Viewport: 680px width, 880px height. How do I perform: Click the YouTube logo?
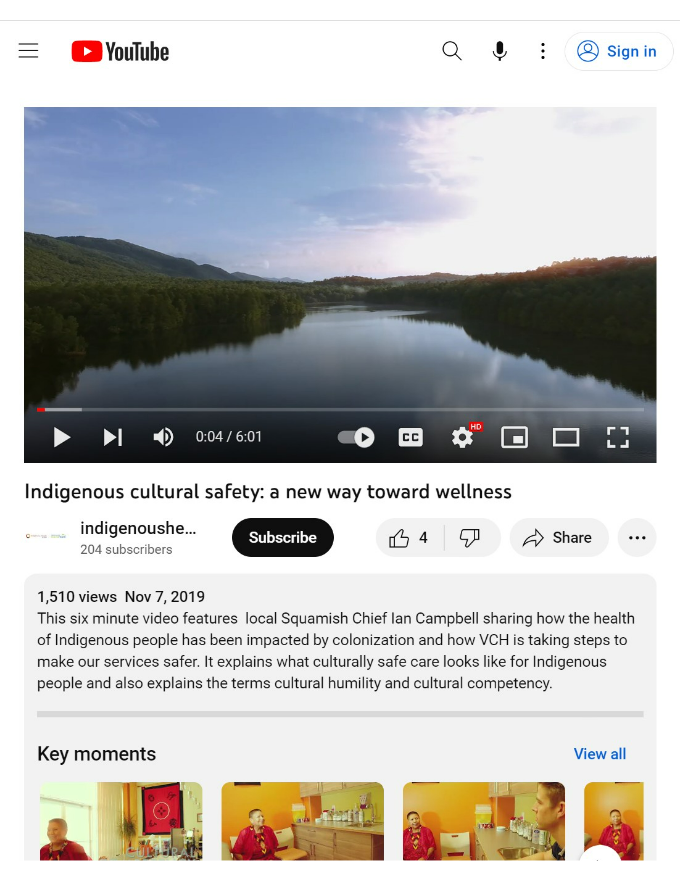coord(120,52)
